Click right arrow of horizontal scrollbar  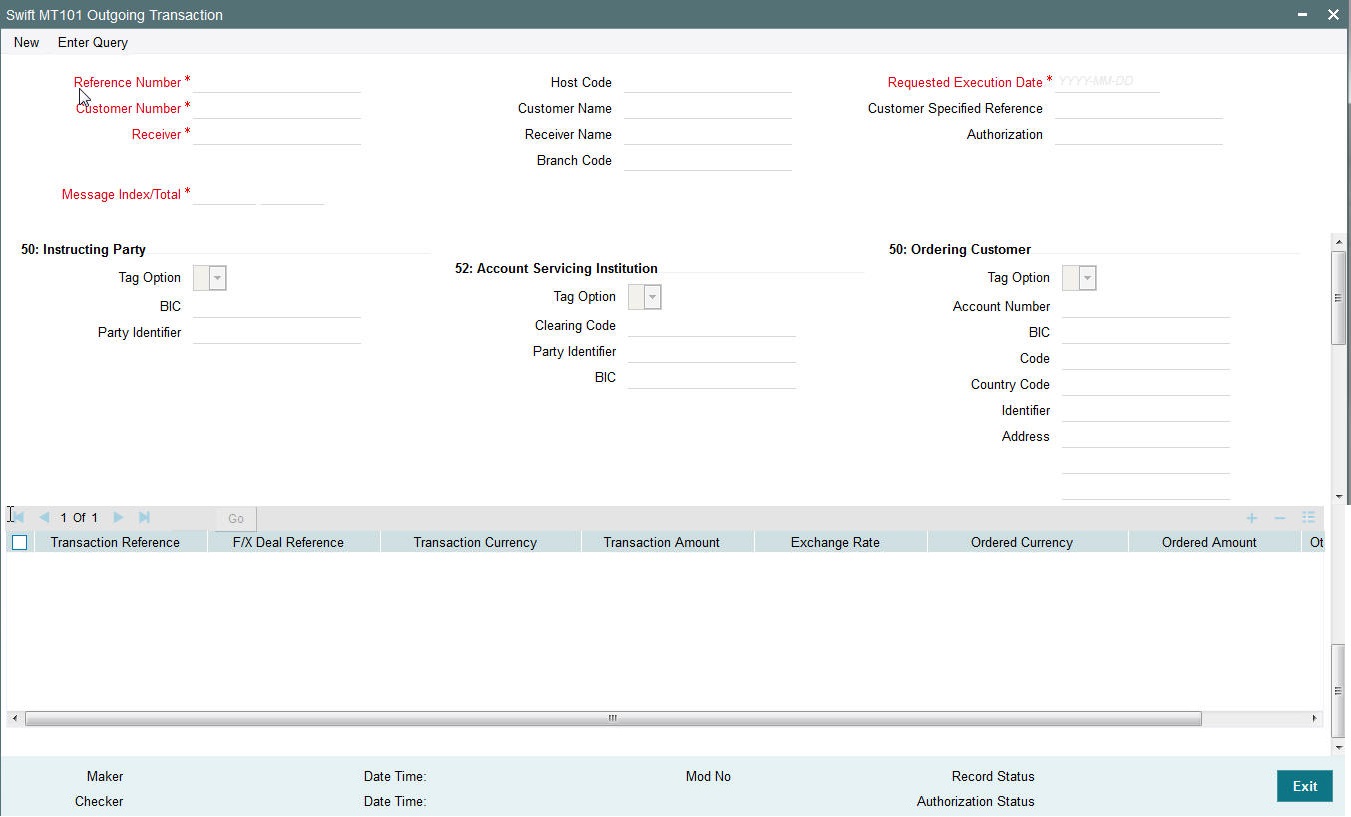pyautogui.click(x=1315, y=718)
